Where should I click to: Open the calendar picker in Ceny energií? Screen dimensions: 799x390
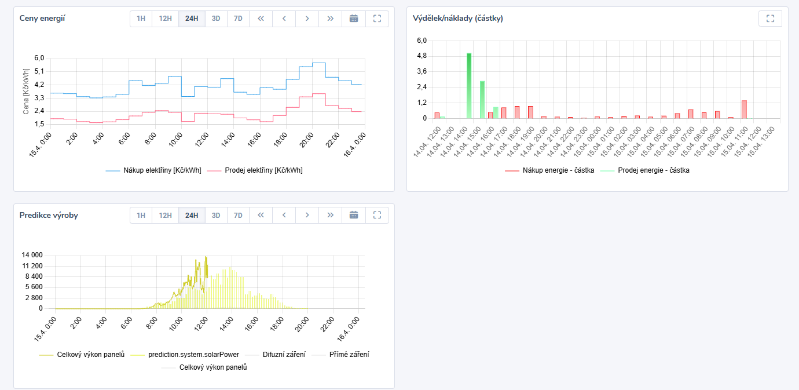(x=354, y=18)
